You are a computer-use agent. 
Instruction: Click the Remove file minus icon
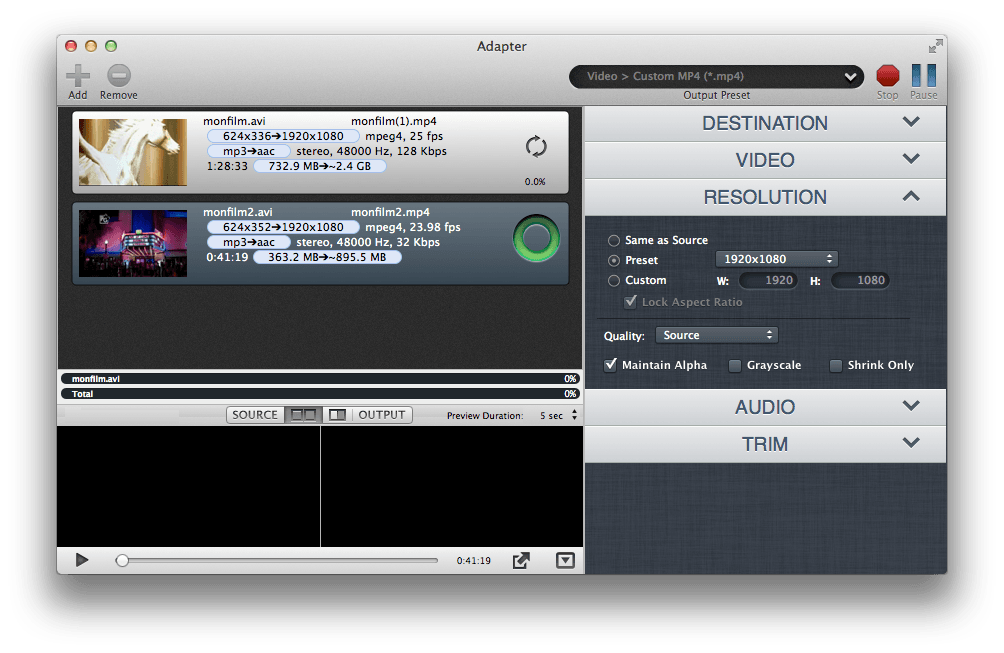pyautogui.click(x=119, y=76)
